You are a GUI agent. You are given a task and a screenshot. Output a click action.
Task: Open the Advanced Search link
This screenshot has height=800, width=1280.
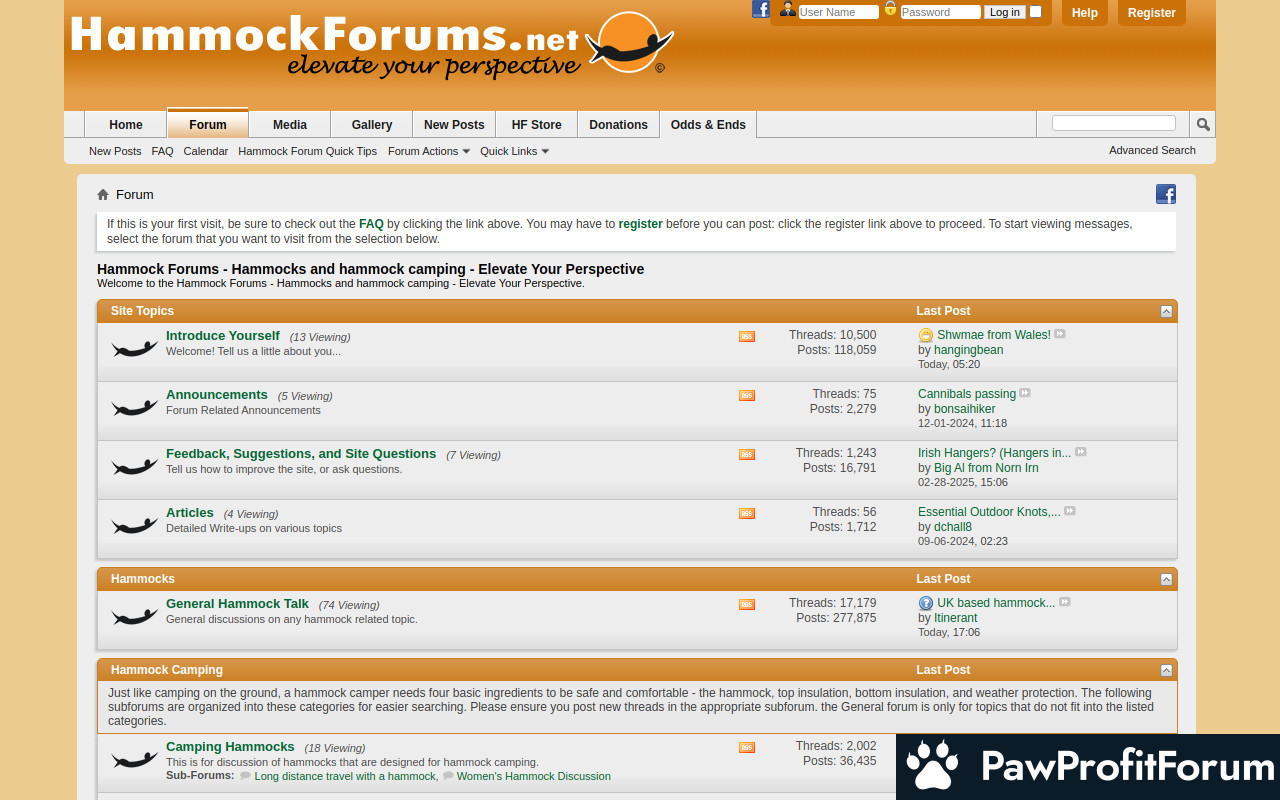pyautogui.click(x=1152, y=150)
